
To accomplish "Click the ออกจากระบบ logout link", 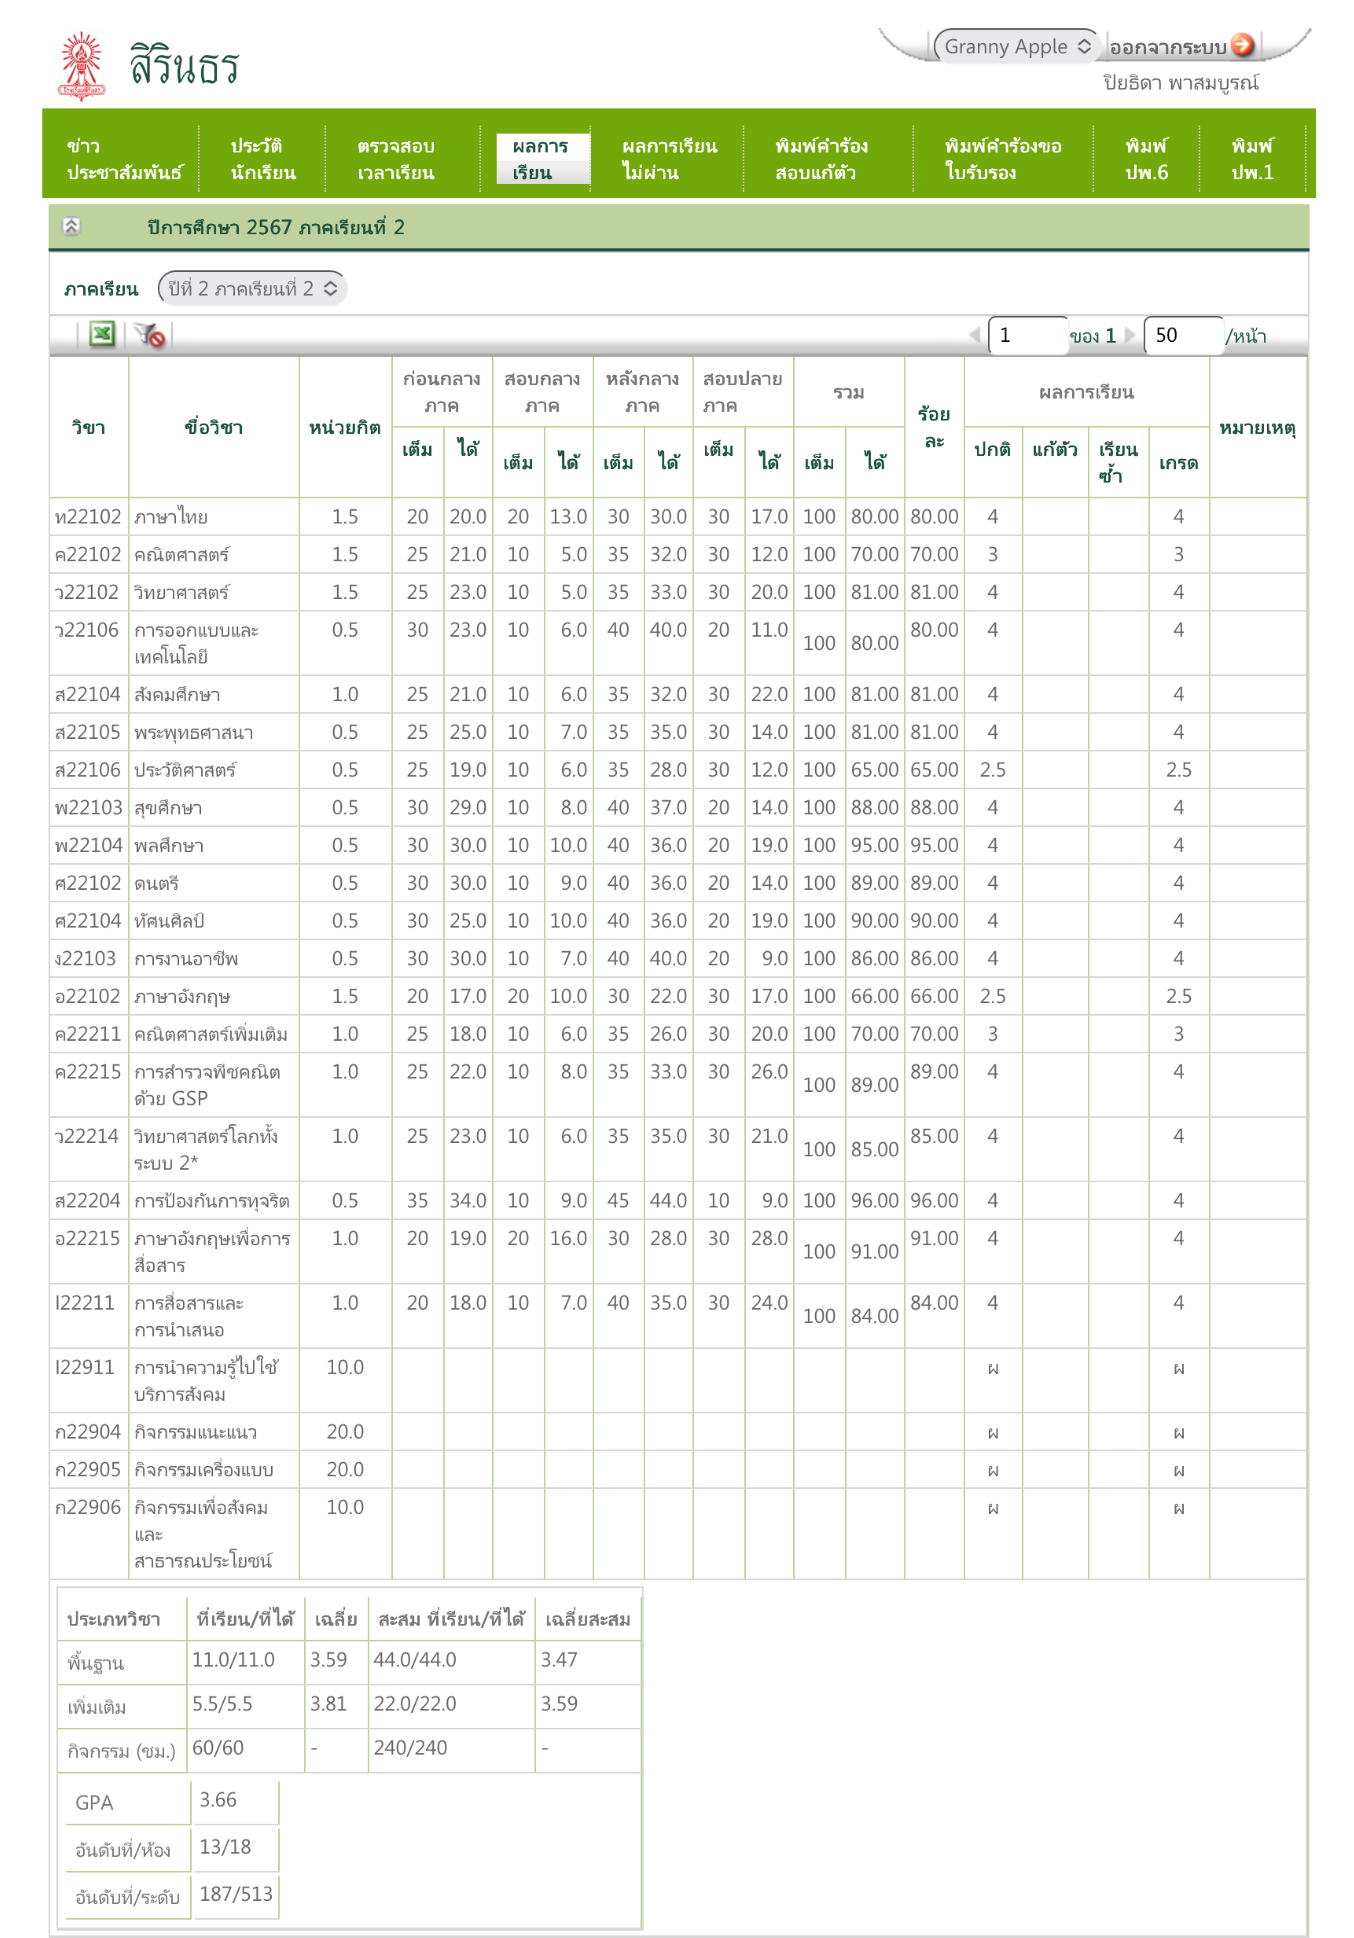I will 1168,47.
